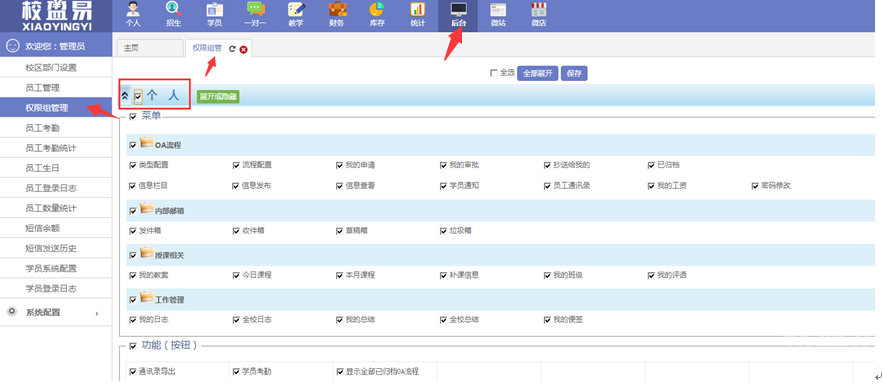Screen dimensions: 883x387
Task: Open the 招生 enrollment module
Action: click(x=173, y=15)
